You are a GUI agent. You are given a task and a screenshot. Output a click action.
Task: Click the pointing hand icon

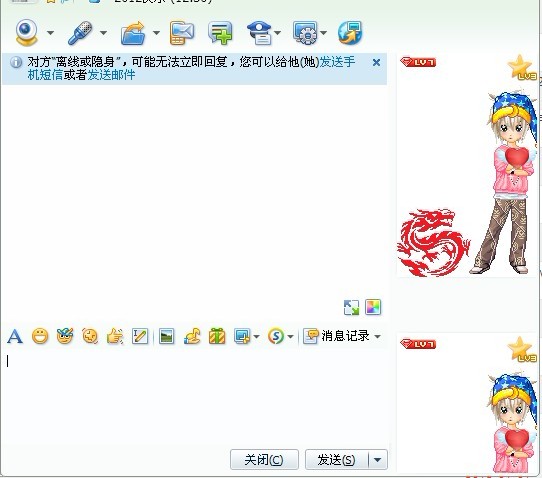click(x=115, y=336)
